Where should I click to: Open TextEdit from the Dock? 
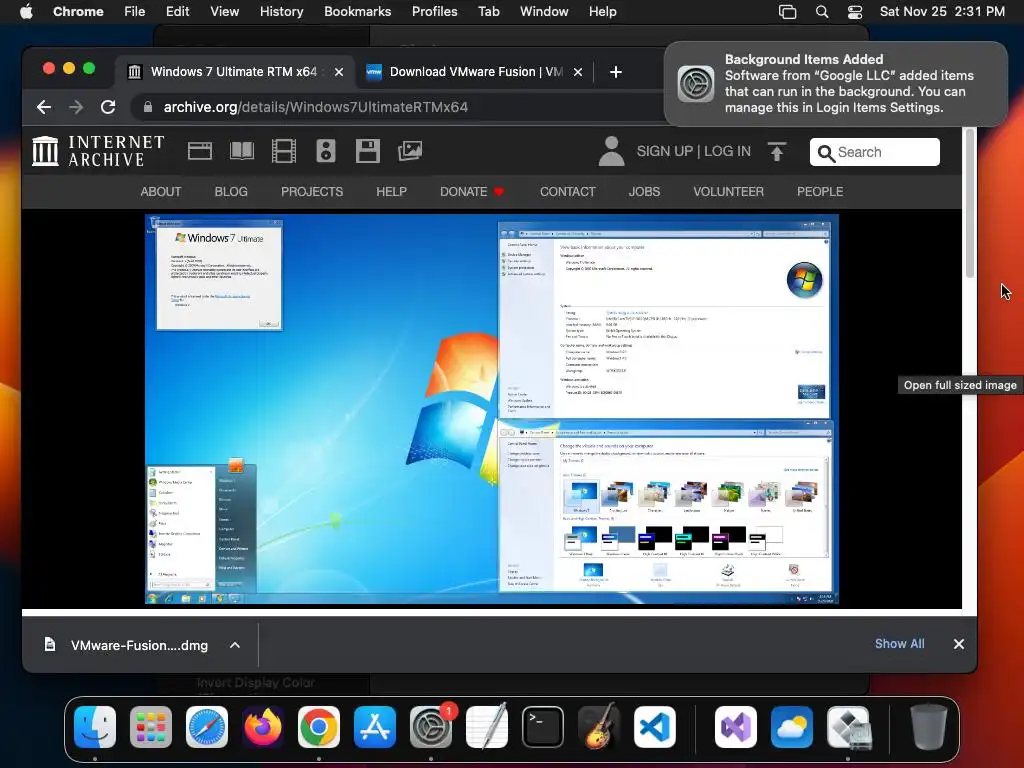point(487,727)
